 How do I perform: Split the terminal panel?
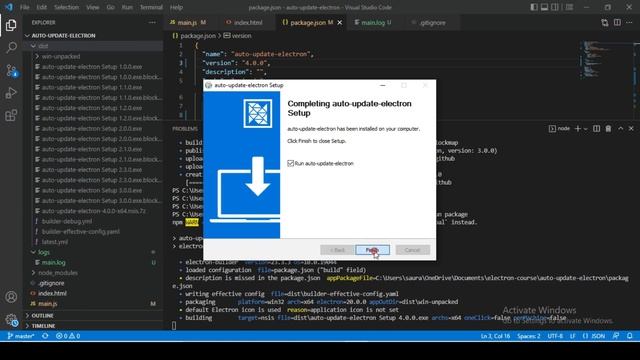pos(596,129)
